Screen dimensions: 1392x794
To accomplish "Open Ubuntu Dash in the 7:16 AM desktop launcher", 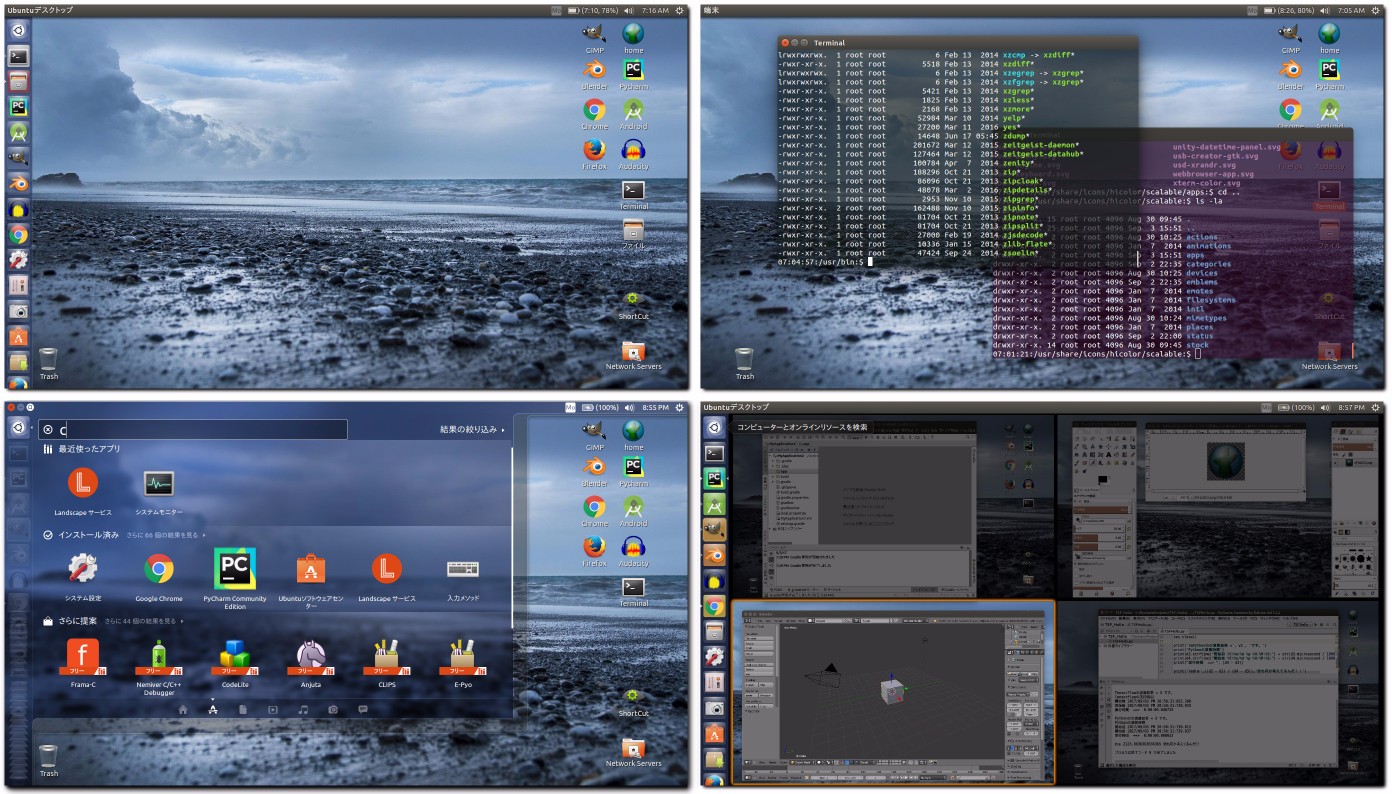I will tap(18, 31).
